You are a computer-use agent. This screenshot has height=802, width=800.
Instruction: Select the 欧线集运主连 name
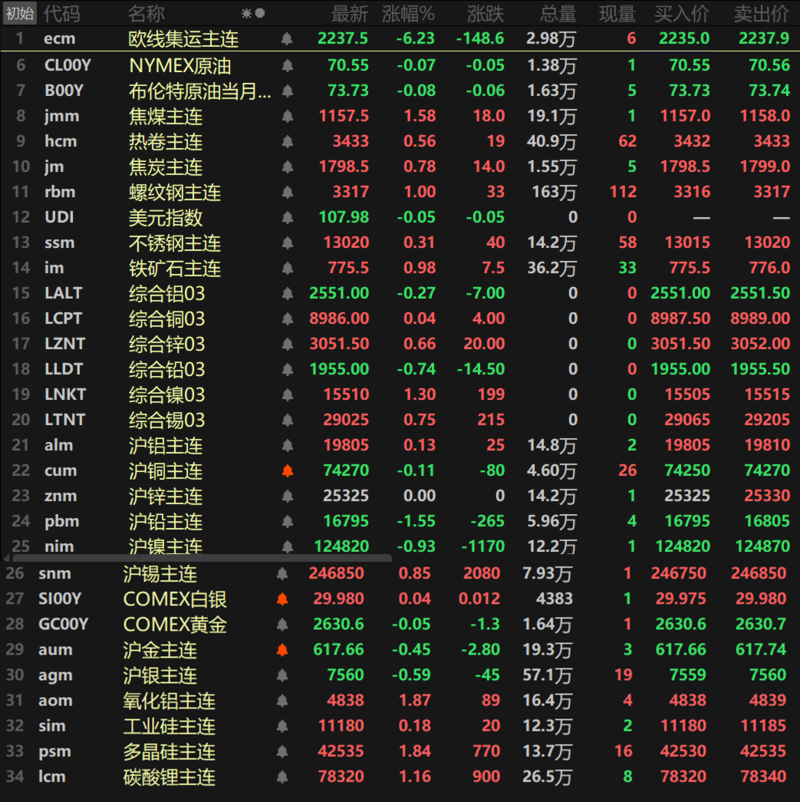(x=184, y=39)
